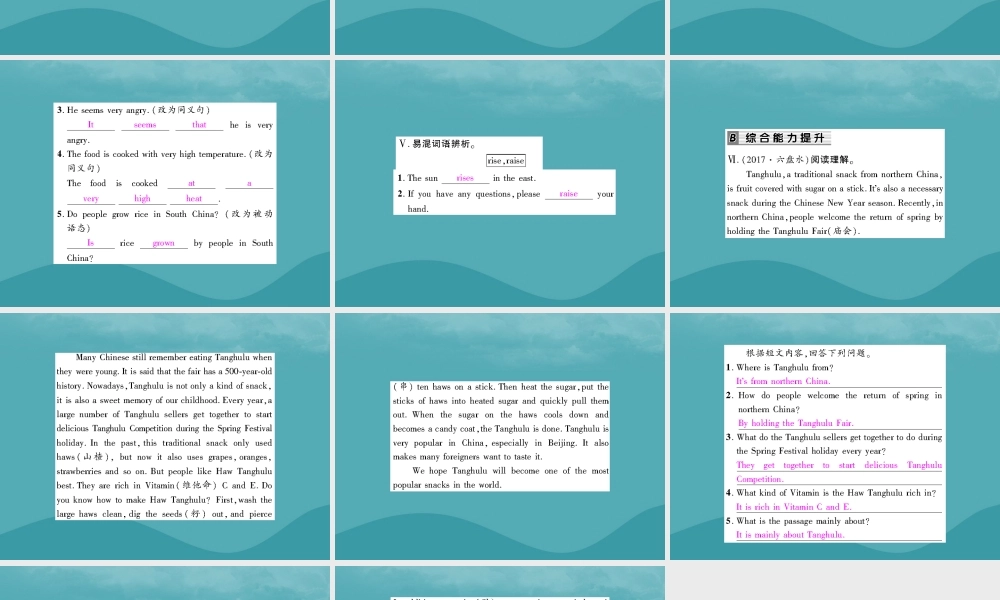
Task: Click the filled blank 'grown' in exercise 5
Action: point(163,243)
